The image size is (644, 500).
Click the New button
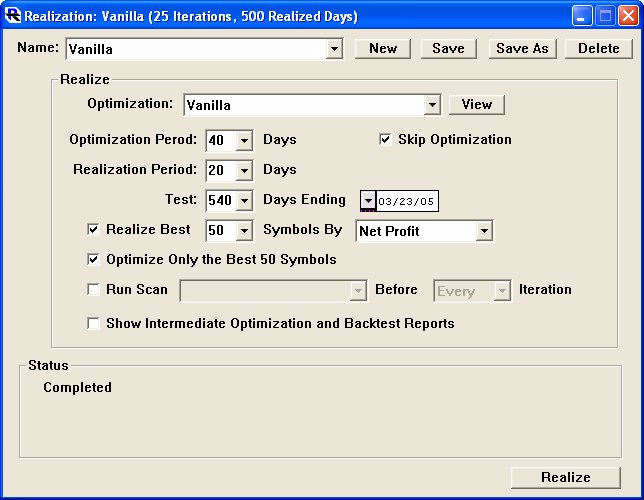point(383,49)
